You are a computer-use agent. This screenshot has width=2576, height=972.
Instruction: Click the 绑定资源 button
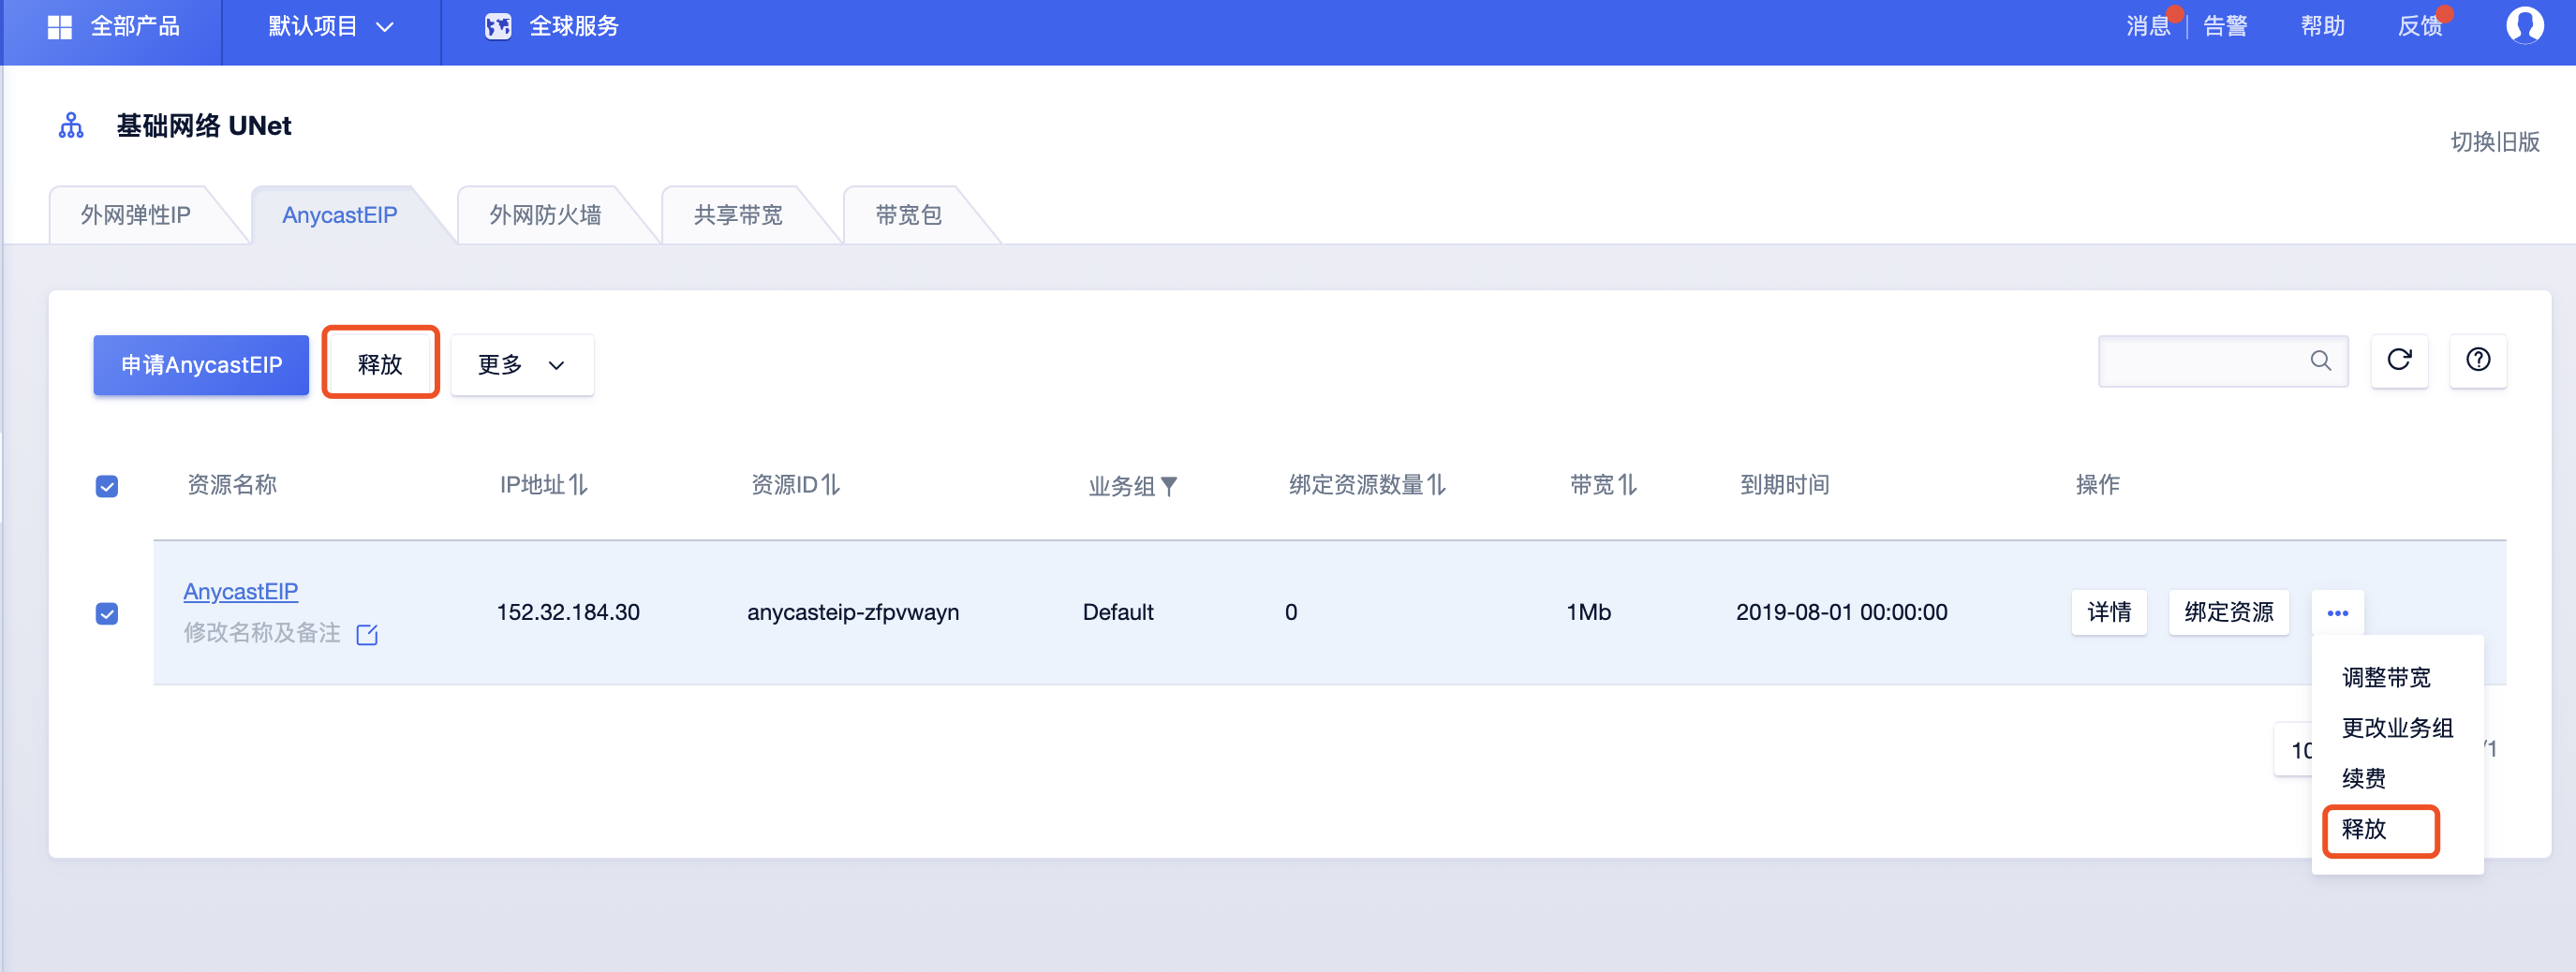tap(2228, 613)
